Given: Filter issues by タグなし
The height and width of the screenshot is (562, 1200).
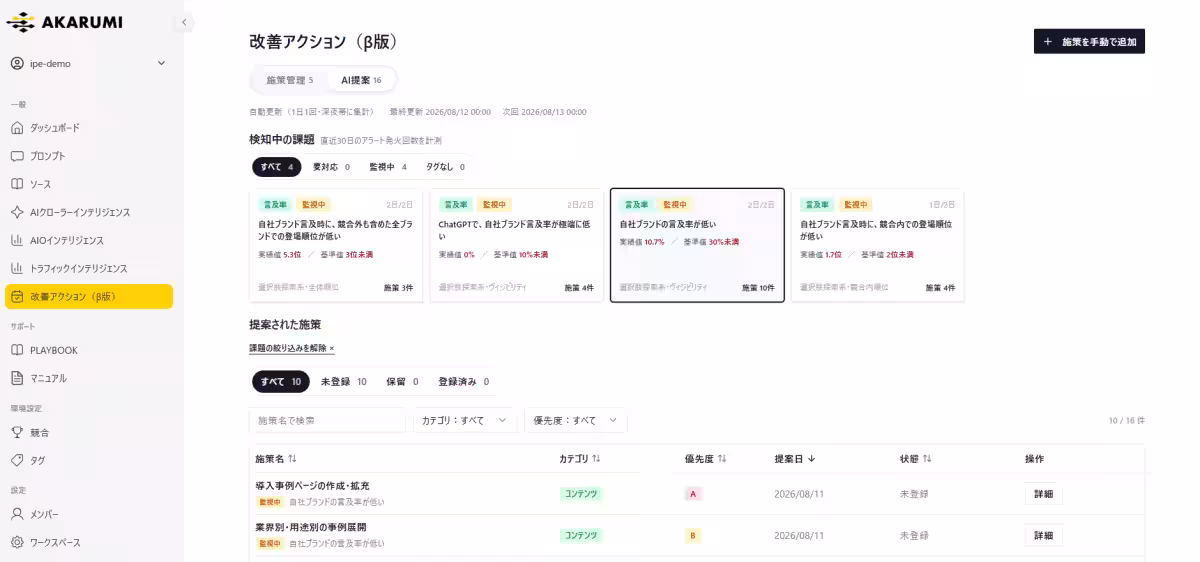Looking at the screenshot, I should 445,167.
